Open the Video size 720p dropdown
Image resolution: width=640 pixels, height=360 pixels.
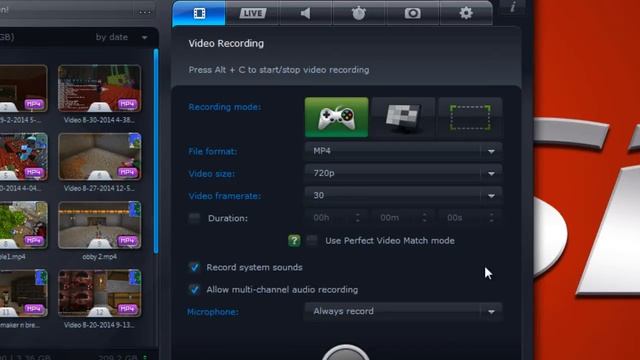(x=403, y=173)
